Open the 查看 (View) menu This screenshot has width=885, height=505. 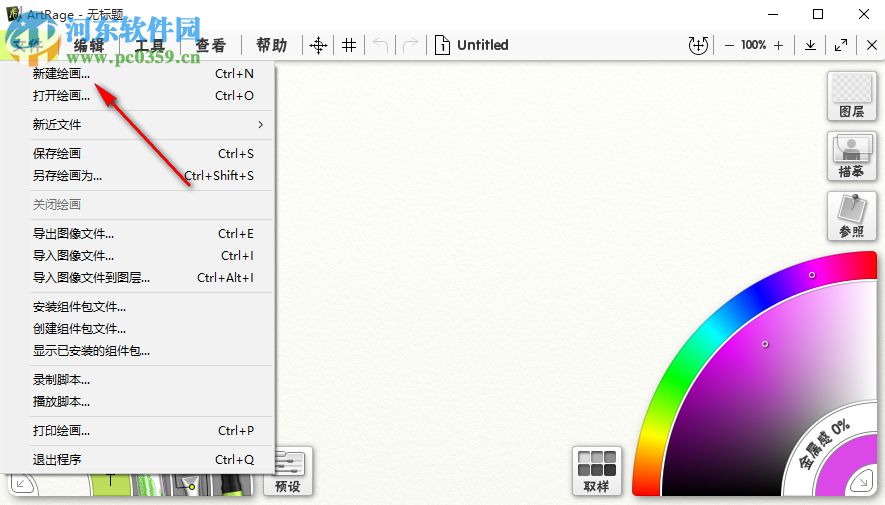[x=211, y=45]
